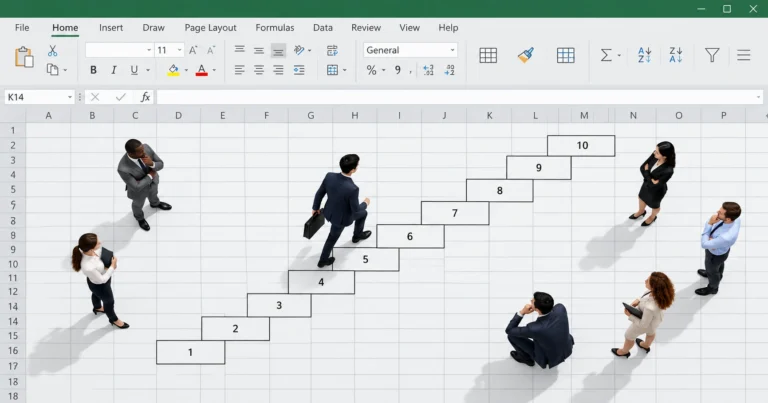Click the Wrap Text icon

coord(332,50)
